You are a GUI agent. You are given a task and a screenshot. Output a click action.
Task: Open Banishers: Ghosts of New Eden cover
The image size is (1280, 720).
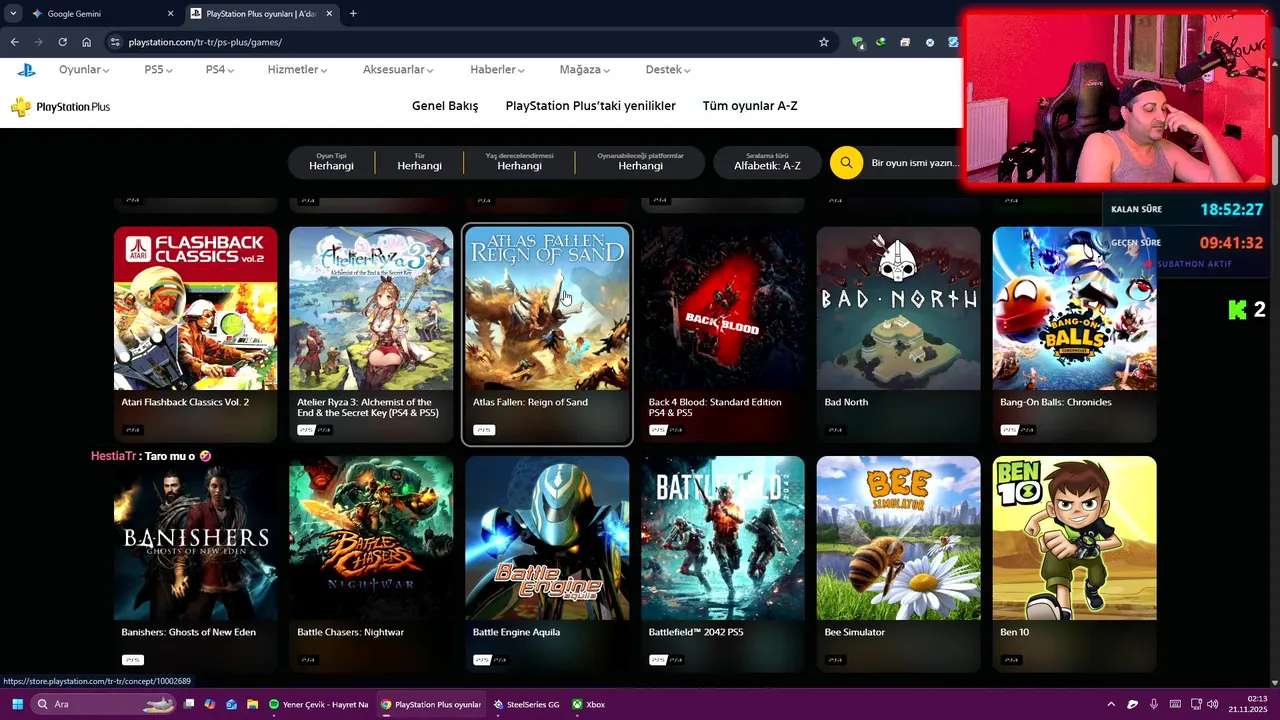[196, 538]
